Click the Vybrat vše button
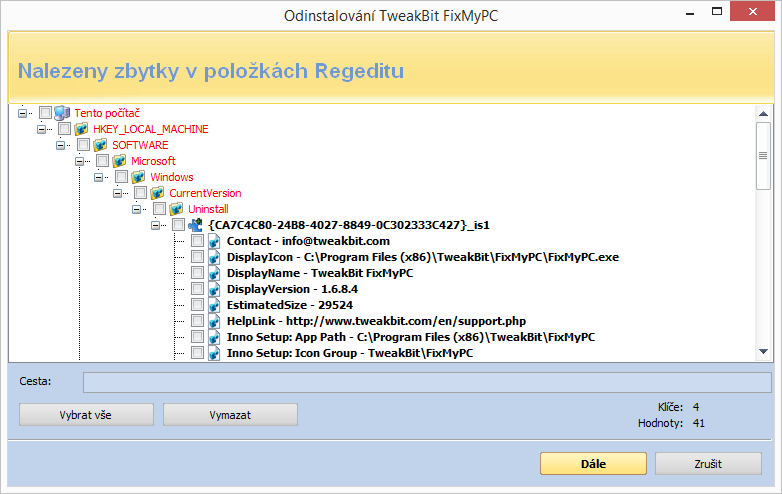 pyautogui.click(x=86, y=415)
